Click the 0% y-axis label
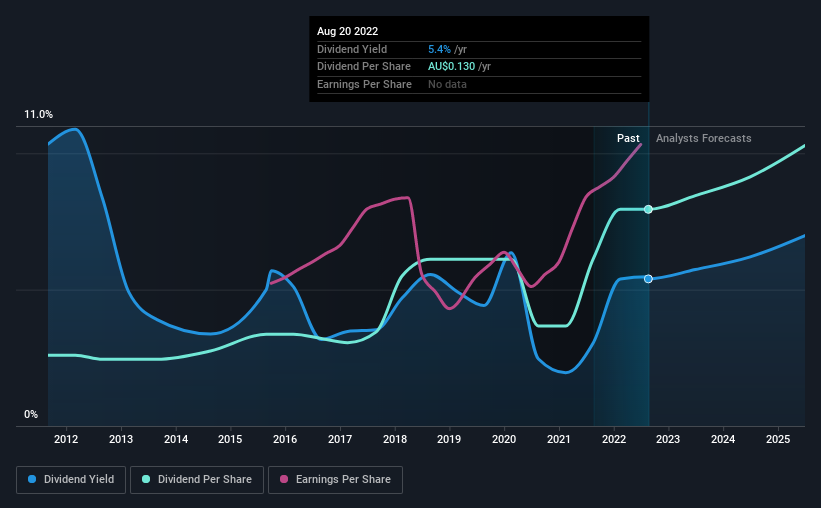This screenshot has height=508, width=821. [31, 415]
